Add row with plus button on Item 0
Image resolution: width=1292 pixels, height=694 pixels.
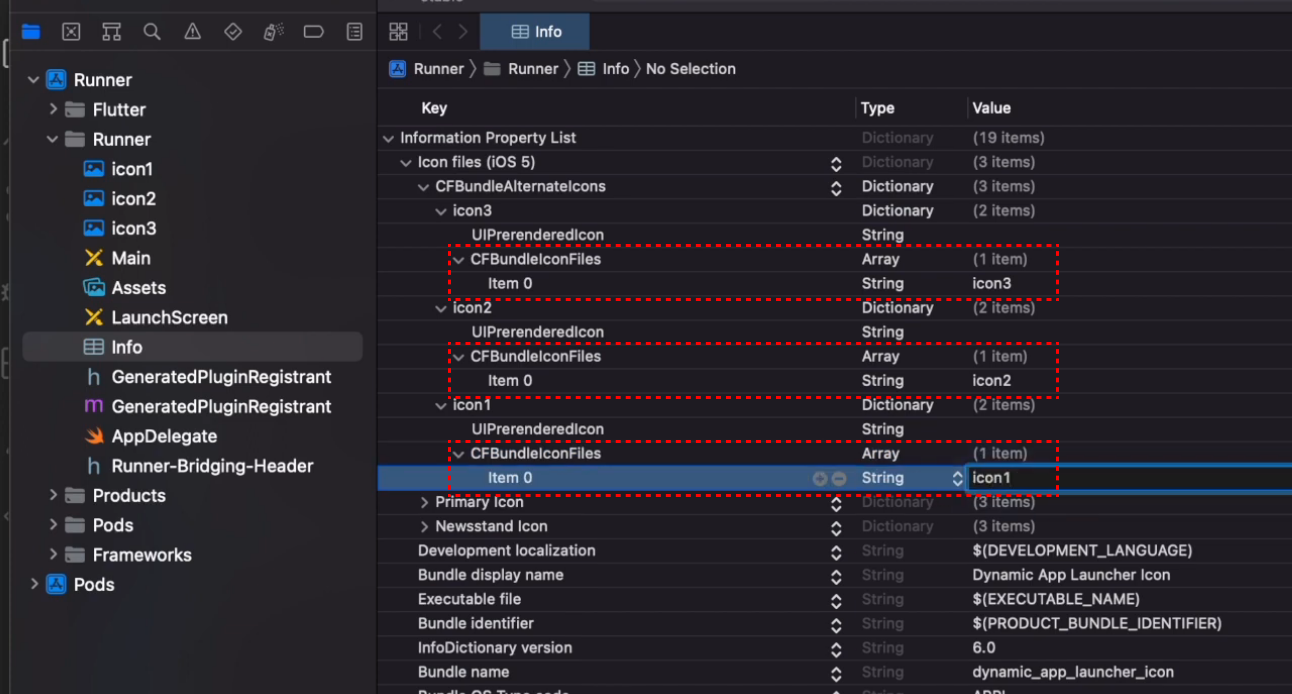coord(820,478)
